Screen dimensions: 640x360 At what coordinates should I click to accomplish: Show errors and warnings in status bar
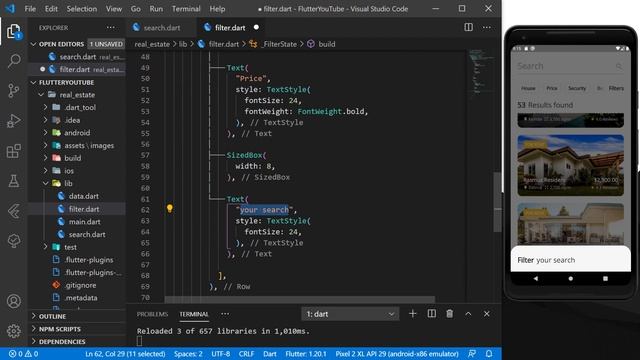click(x=23, y=353)
